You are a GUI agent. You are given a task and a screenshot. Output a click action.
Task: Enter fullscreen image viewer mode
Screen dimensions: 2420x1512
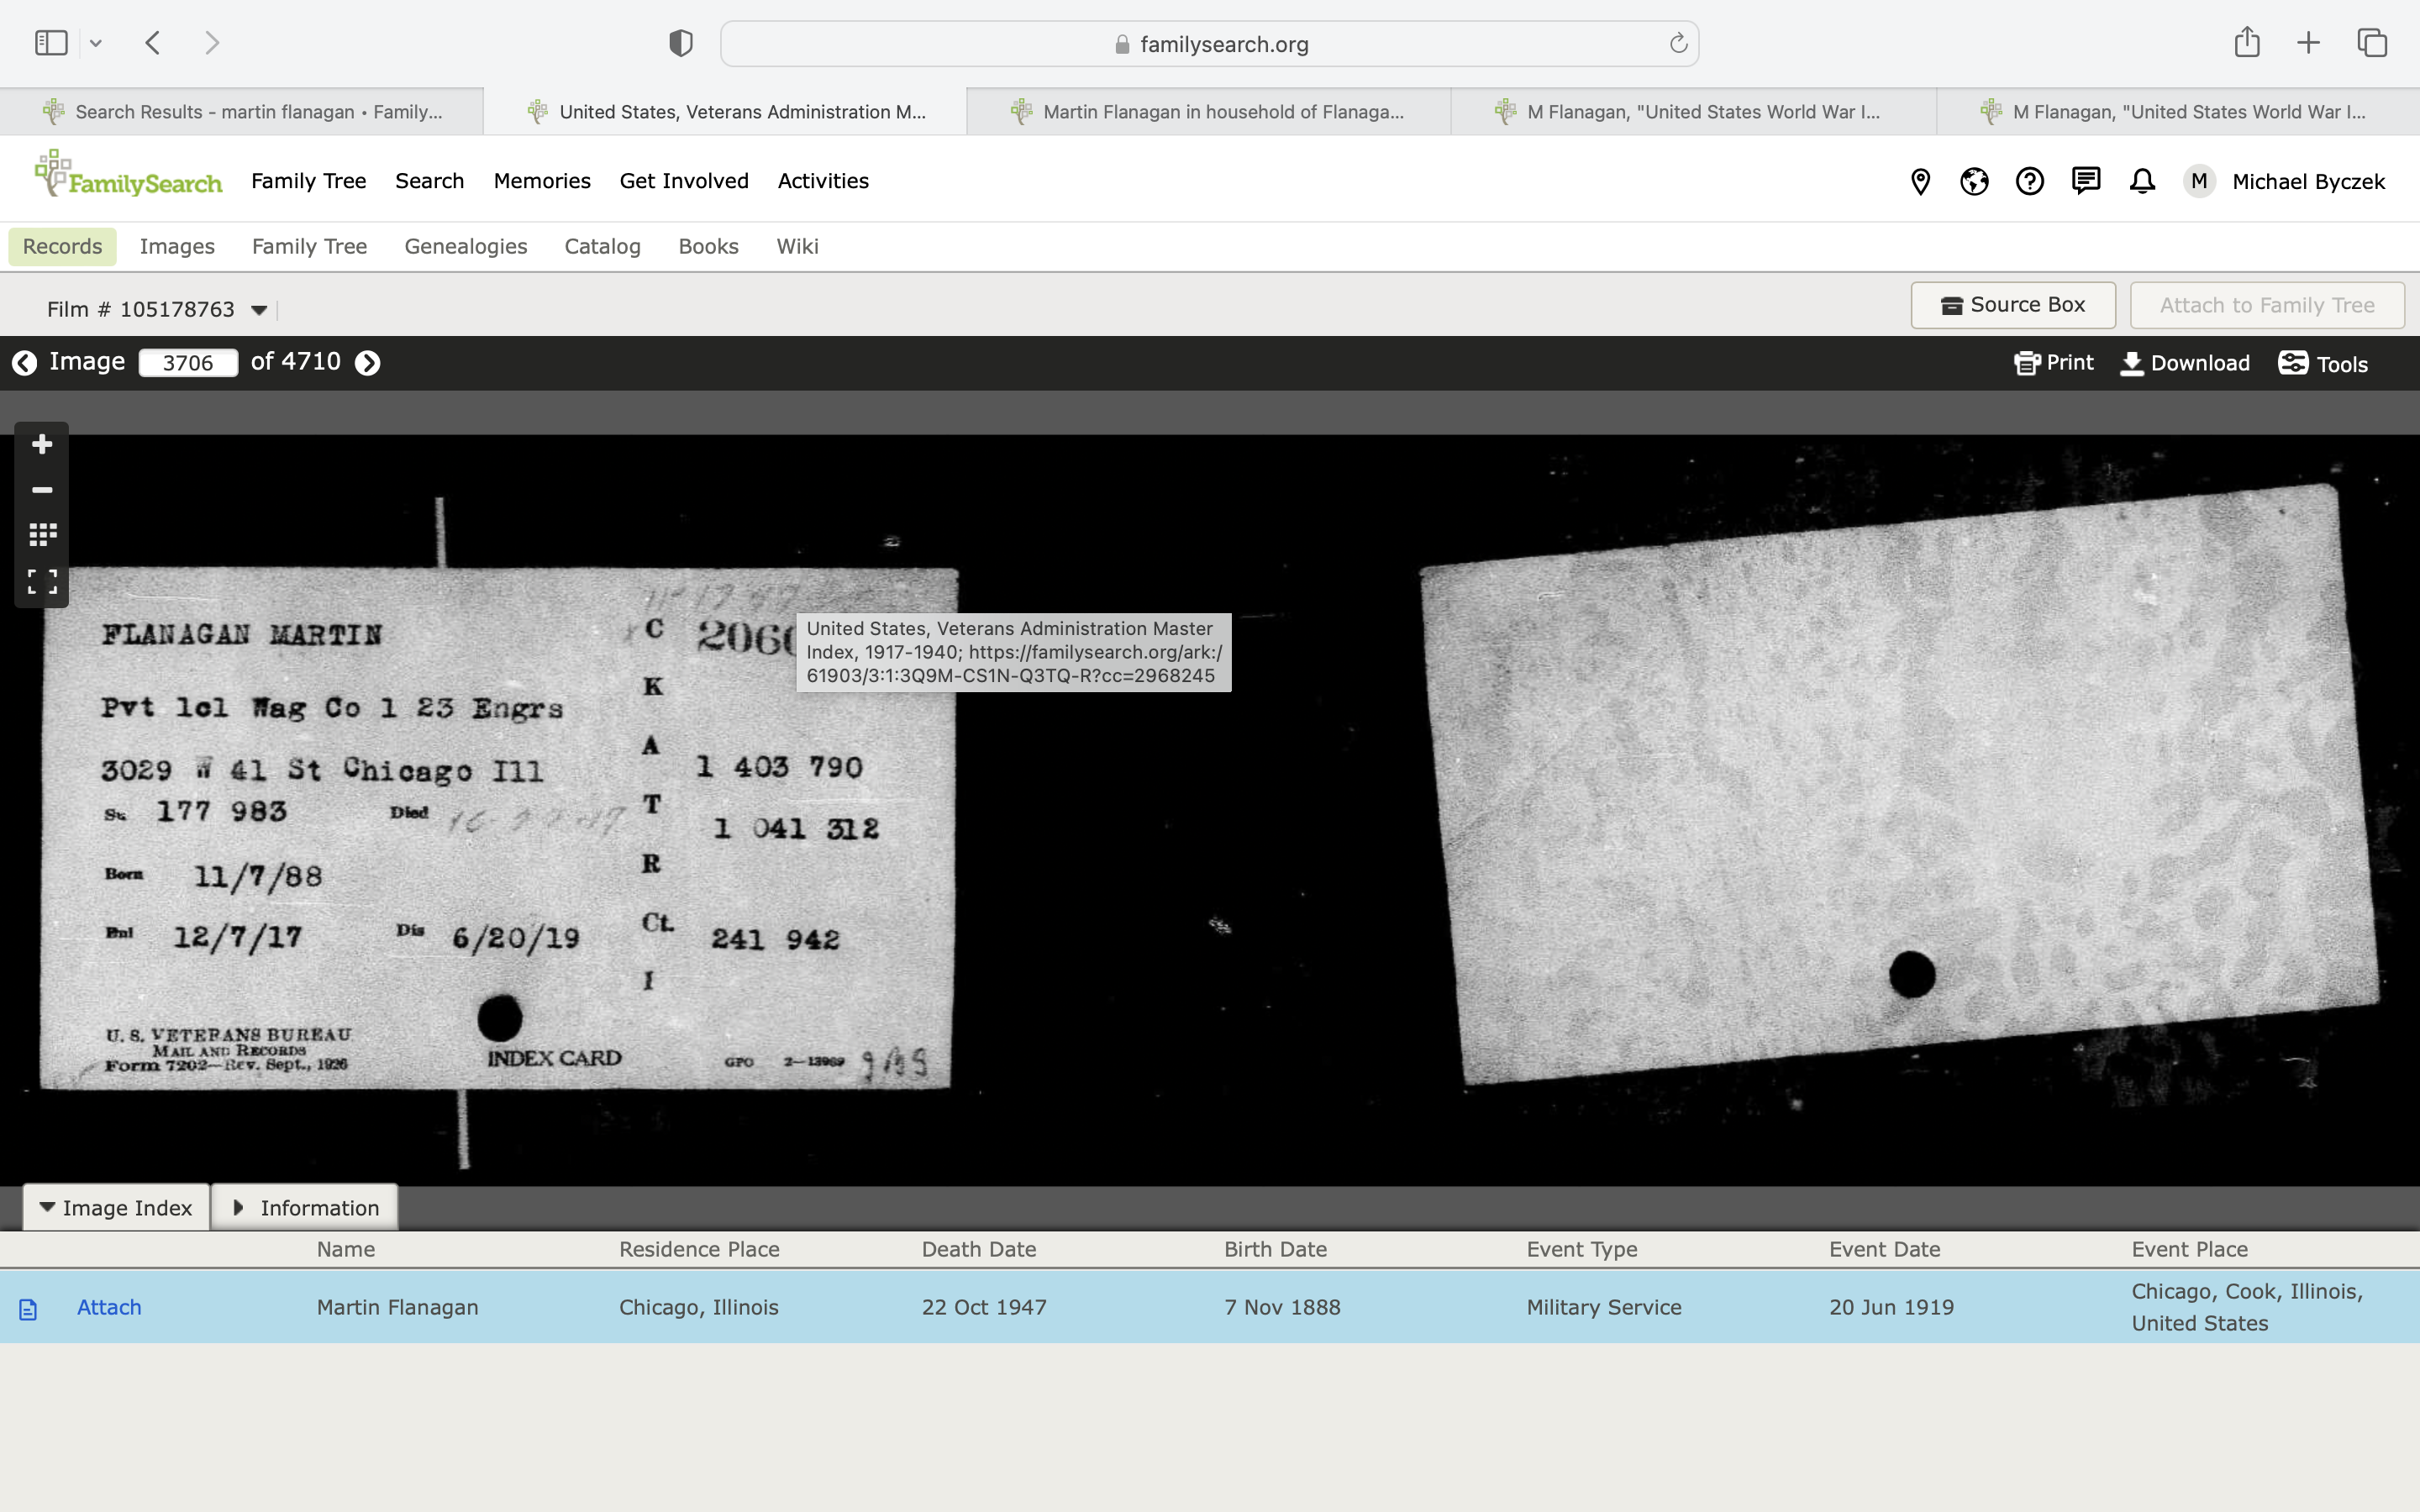[42, 582]
